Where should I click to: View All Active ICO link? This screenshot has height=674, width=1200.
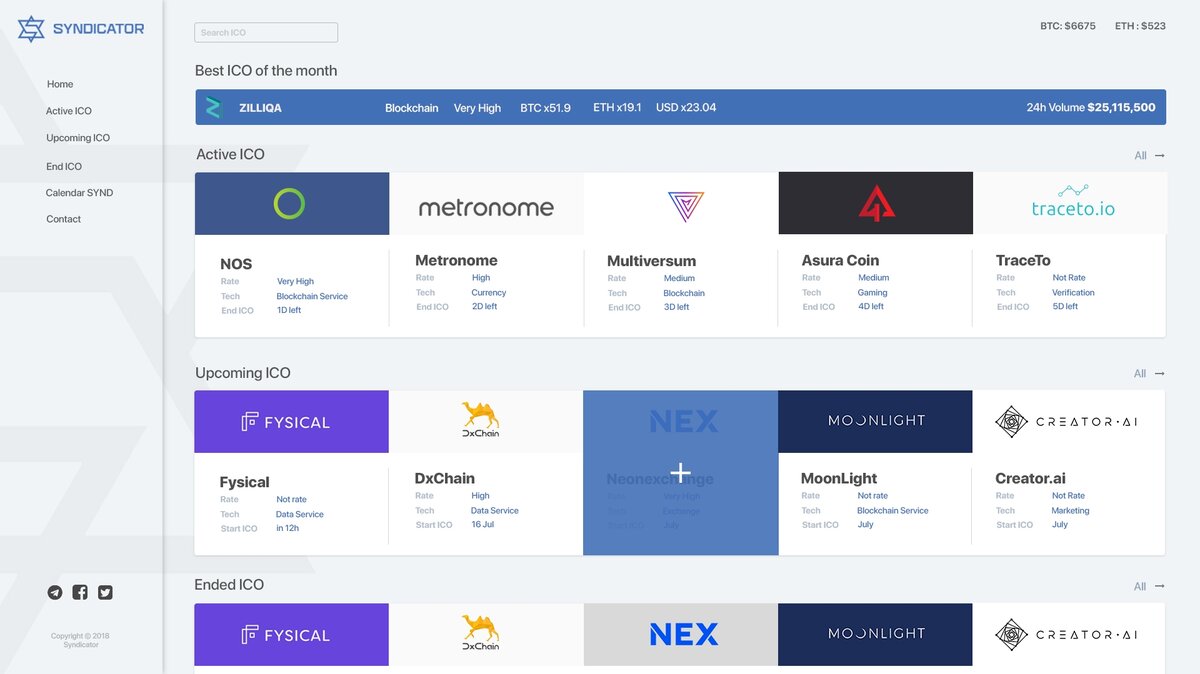[x=1140, y=156]
